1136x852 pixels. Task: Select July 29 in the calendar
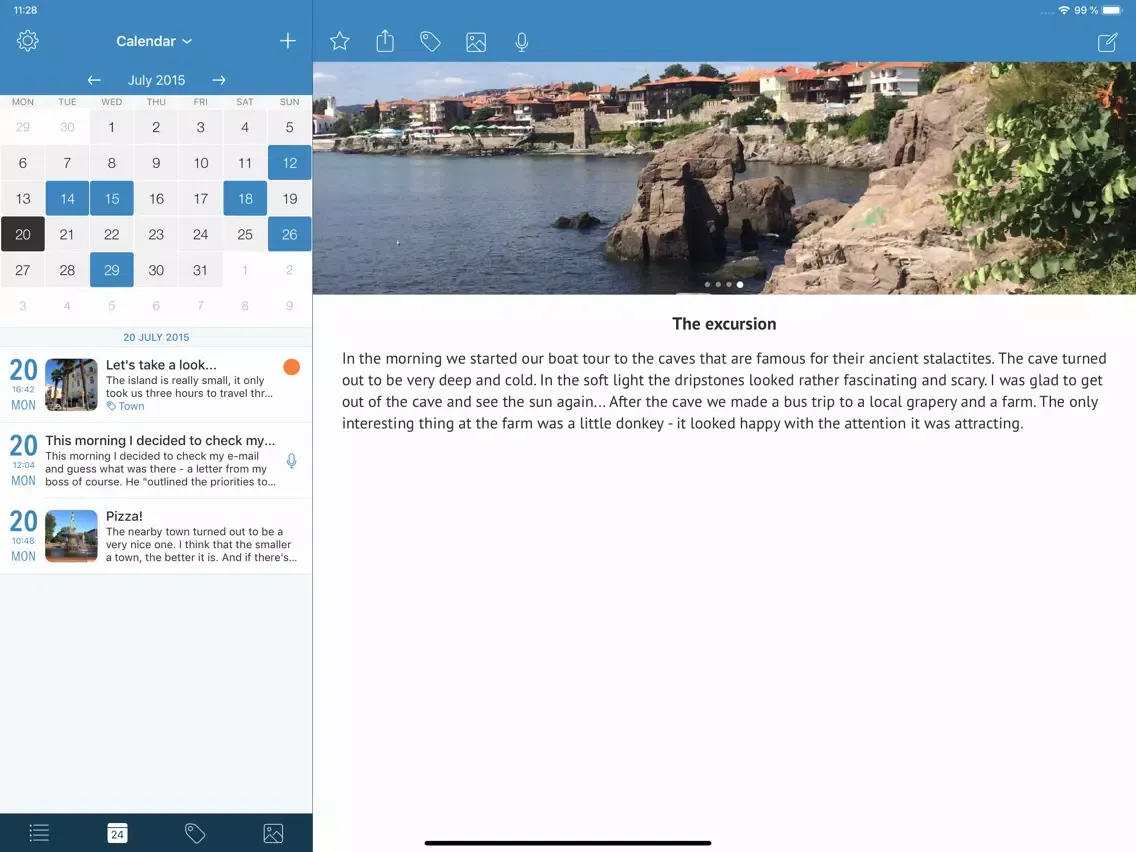(x=112, y=270)
